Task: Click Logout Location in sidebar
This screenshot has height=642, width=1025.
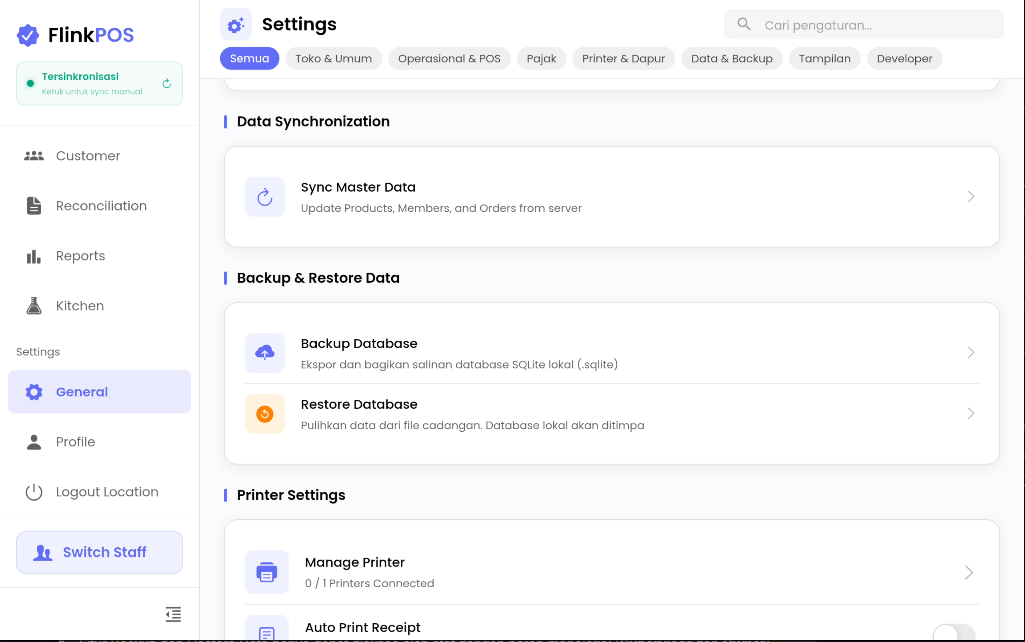Action: 99,492
